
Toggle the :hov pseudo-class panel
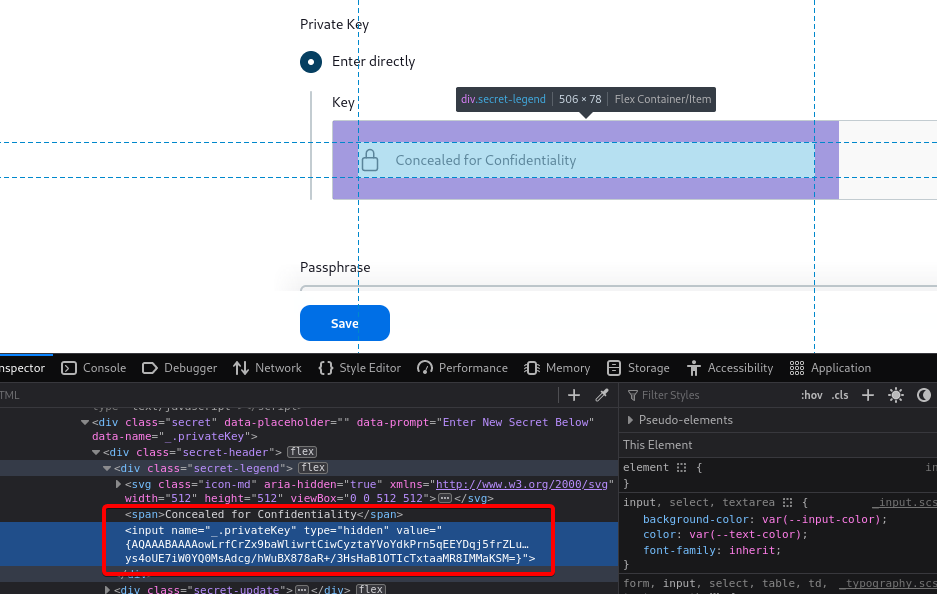(812, 395)
